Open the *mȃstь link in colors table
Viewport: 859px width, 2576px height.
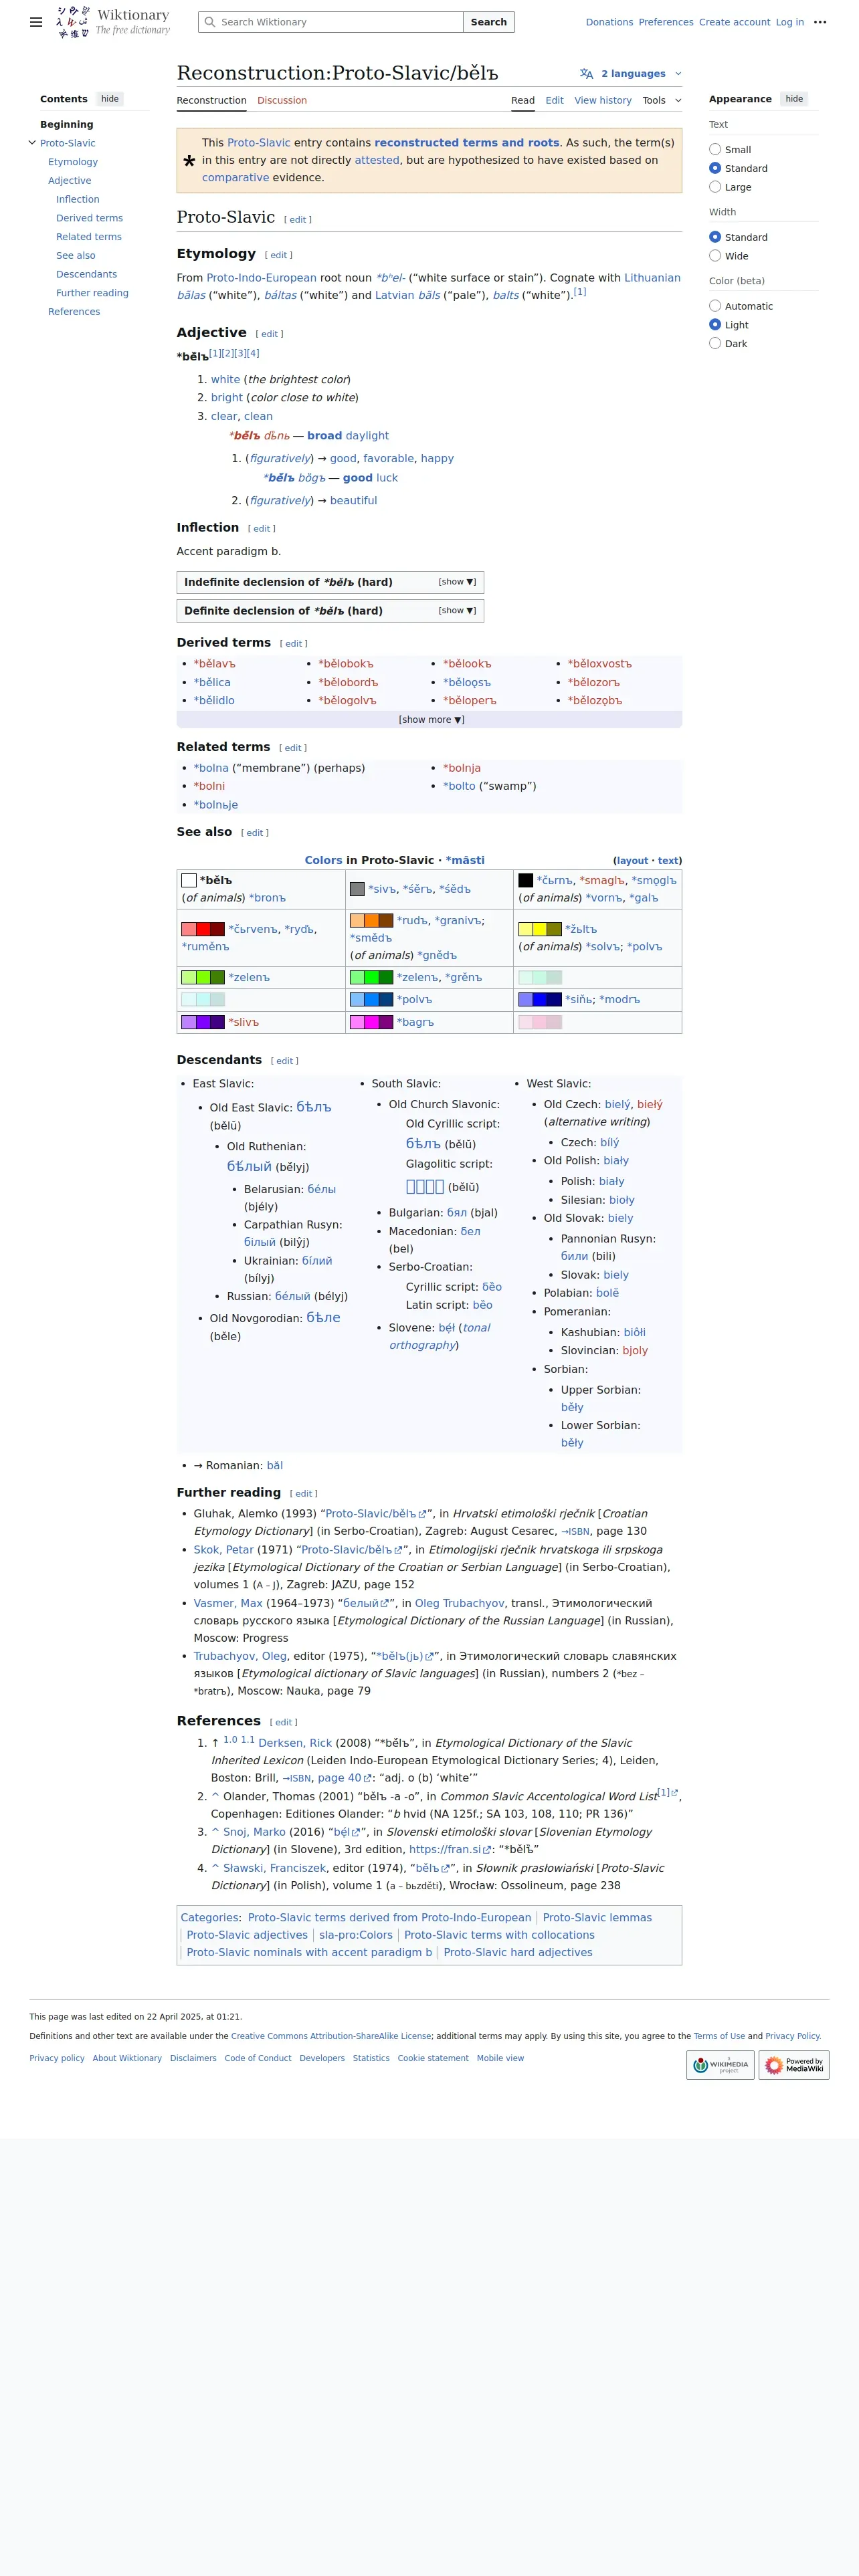click(465, 860)
